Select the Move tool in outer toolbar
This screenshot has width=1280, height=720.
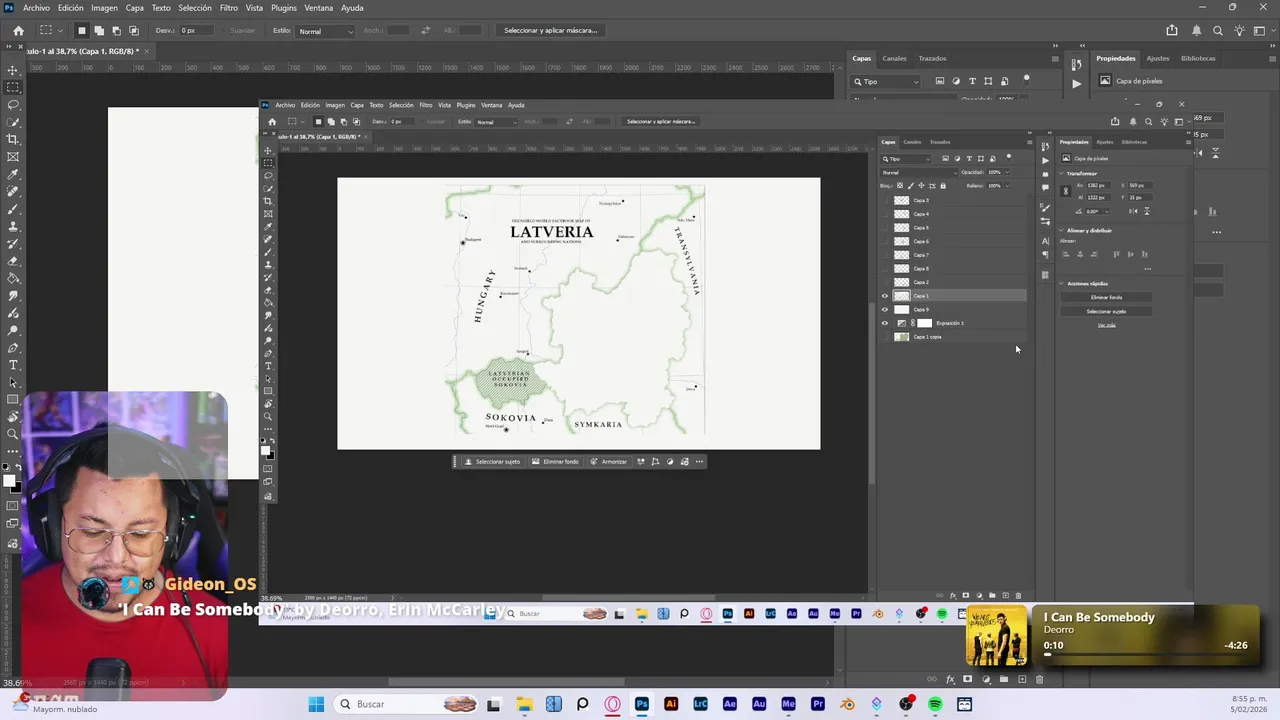[13, 70]
